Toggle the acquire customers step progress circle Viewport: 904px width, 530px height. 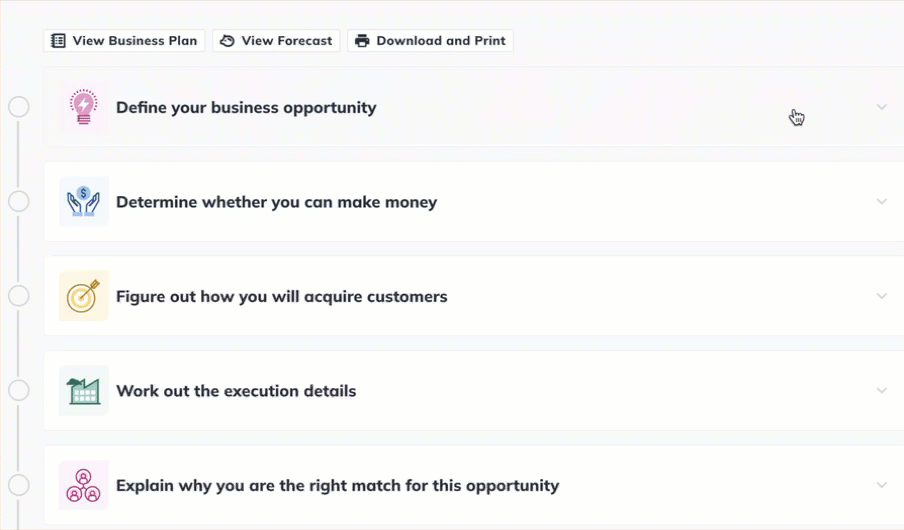pyautogui.click(x=18, y=296)
